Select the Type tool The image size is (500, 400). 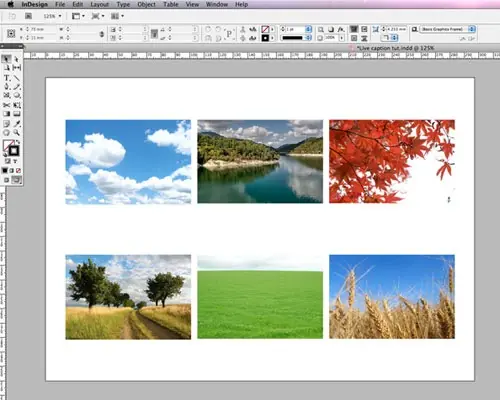tap(6, 78)
